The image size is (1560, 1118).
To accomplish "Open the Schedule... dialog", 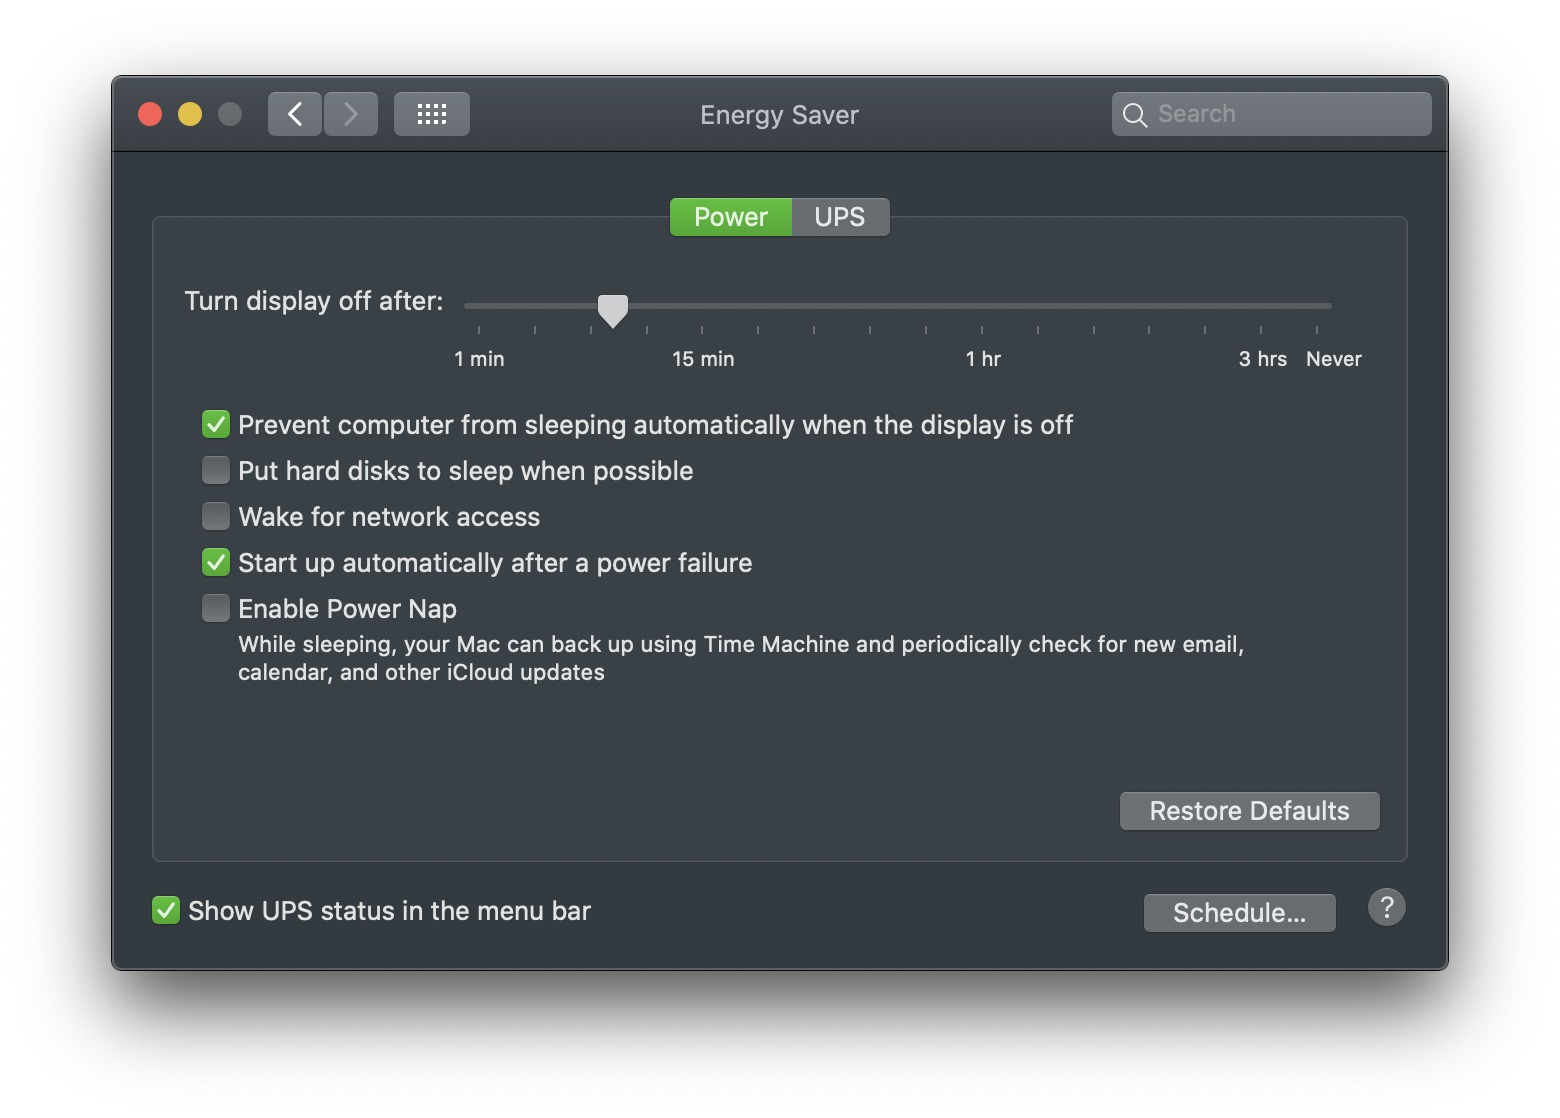I will pos(1239,913).
